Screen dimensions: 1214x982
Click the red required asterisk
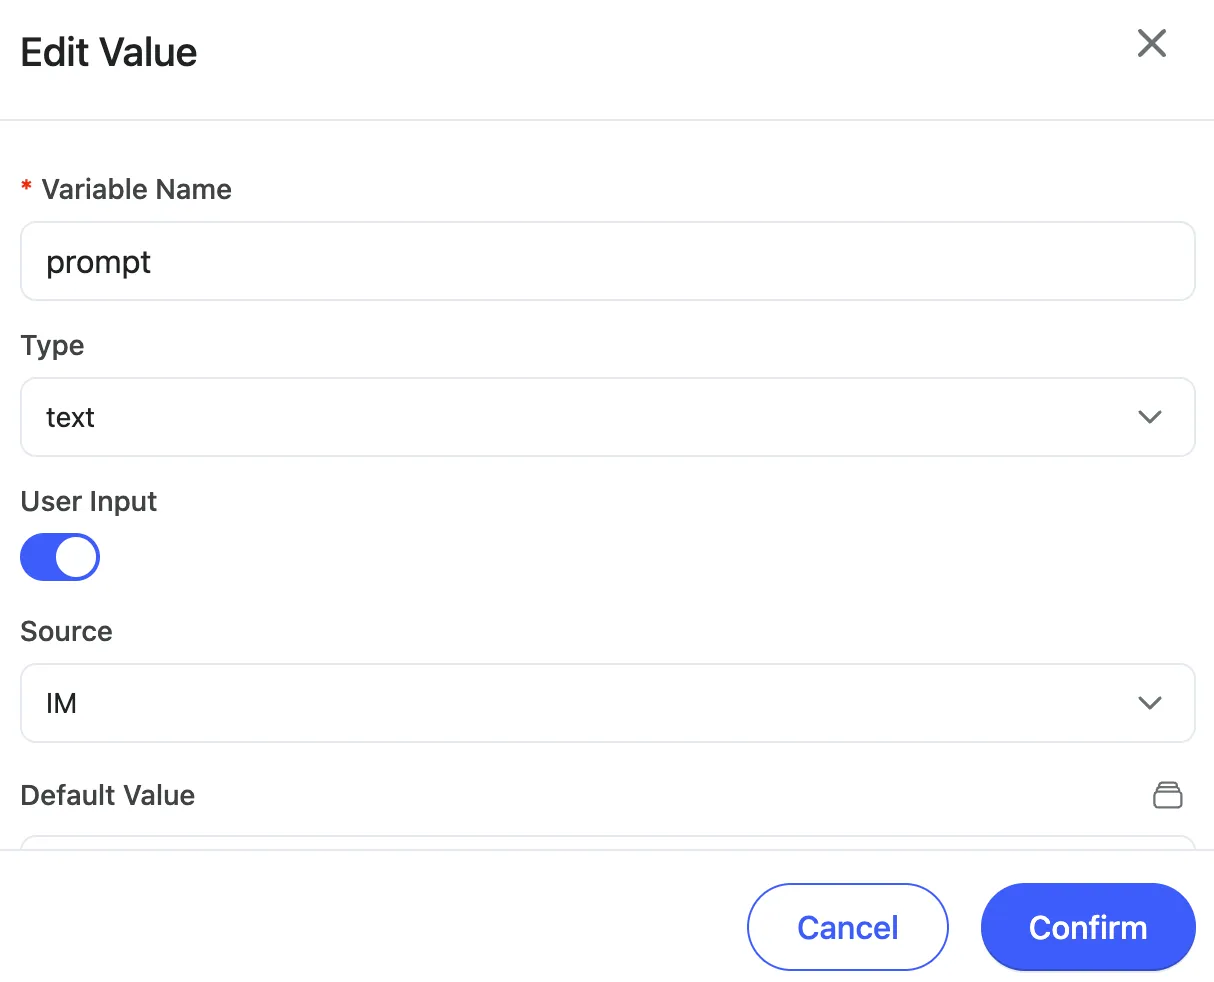tap(27, 188)
